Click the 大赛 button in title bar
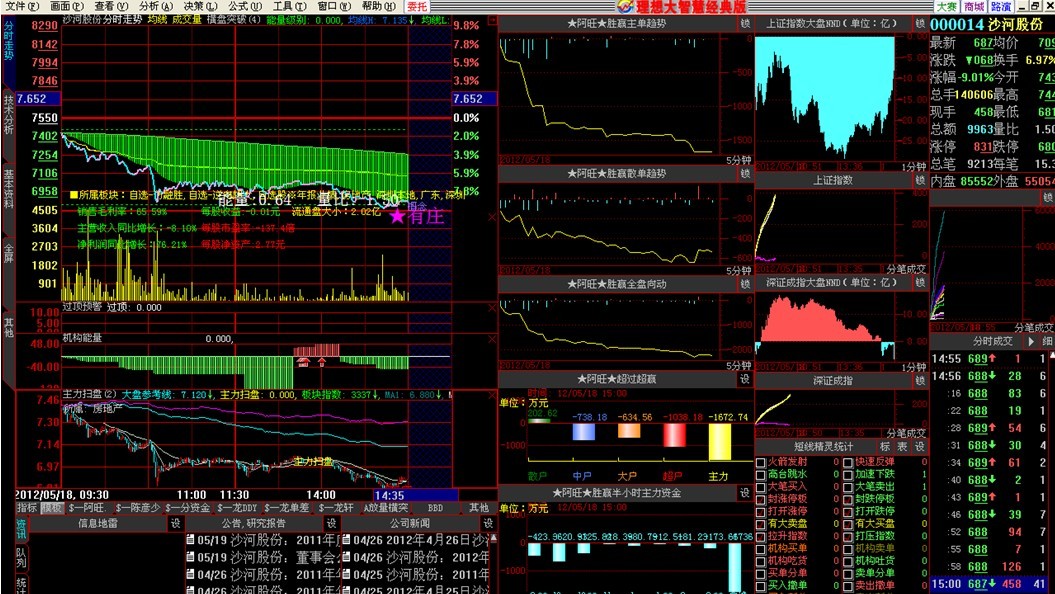The width and height of the screenshot is (1055, 594). [947, 6]
